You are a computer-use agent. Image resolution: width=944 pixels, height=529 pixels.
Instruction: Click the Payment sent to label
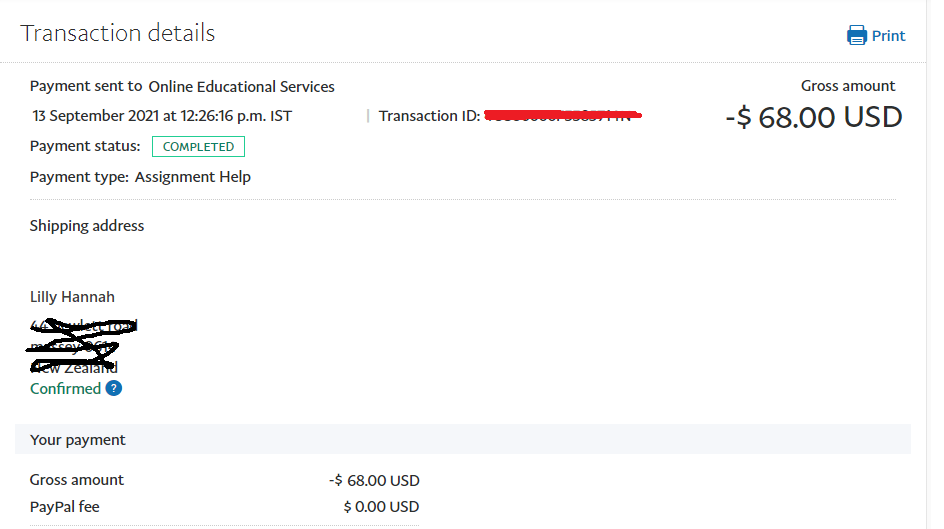point(86,87)
